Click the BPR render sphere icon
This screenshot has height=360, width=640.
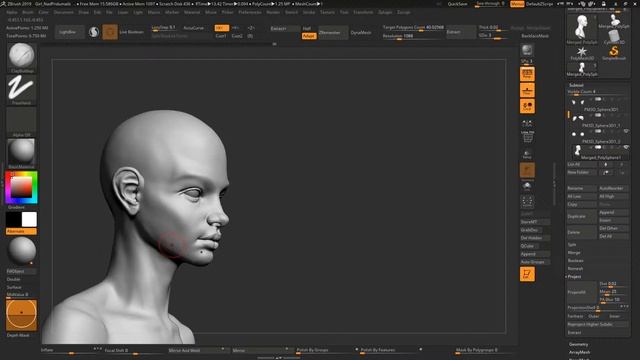[x=527, y=50]
